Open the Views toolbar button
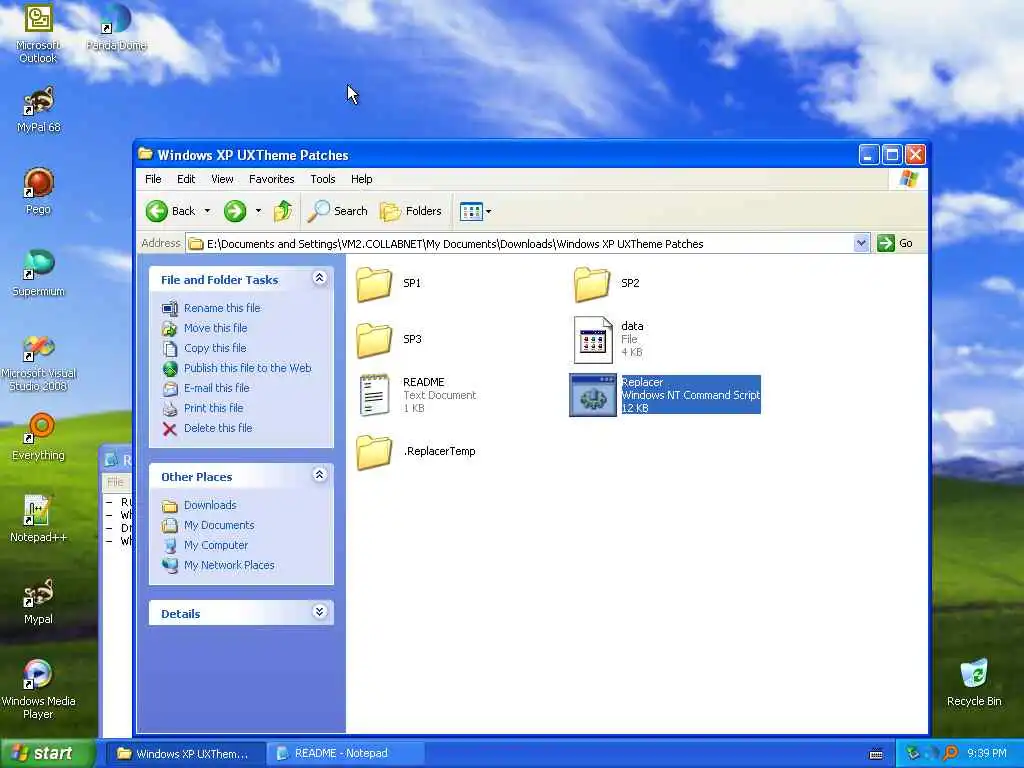The image size is (1024, 768). (x=471, y=211)
